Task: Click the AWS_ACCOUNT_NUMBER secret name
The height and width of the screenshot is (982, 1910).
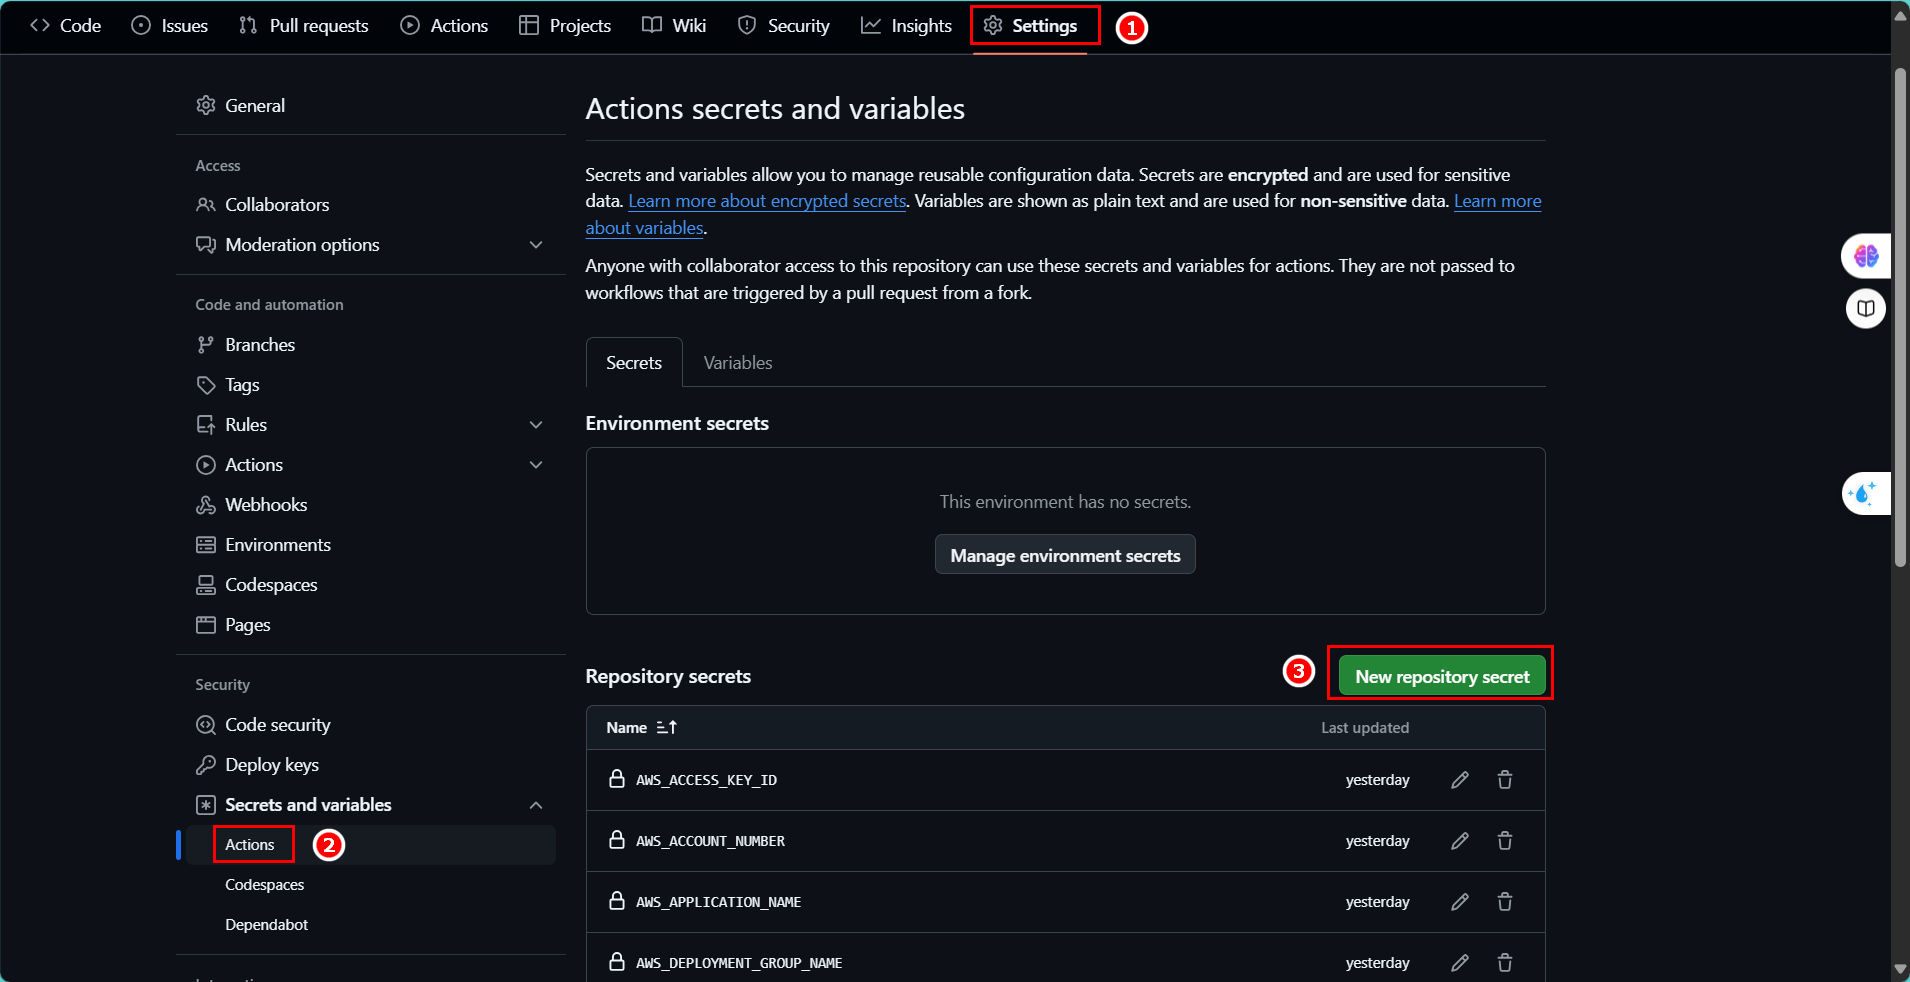Action: [x=710, y=841]
